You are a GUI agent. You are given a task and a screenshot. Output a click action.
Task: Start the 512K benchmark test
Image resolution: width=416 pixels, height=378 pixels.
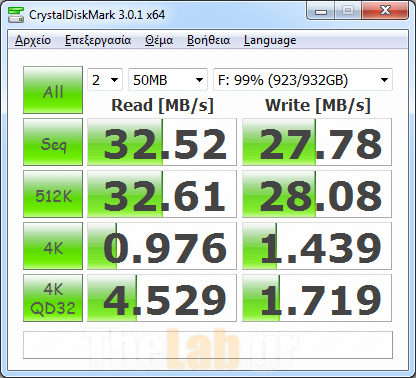[53, 194]
